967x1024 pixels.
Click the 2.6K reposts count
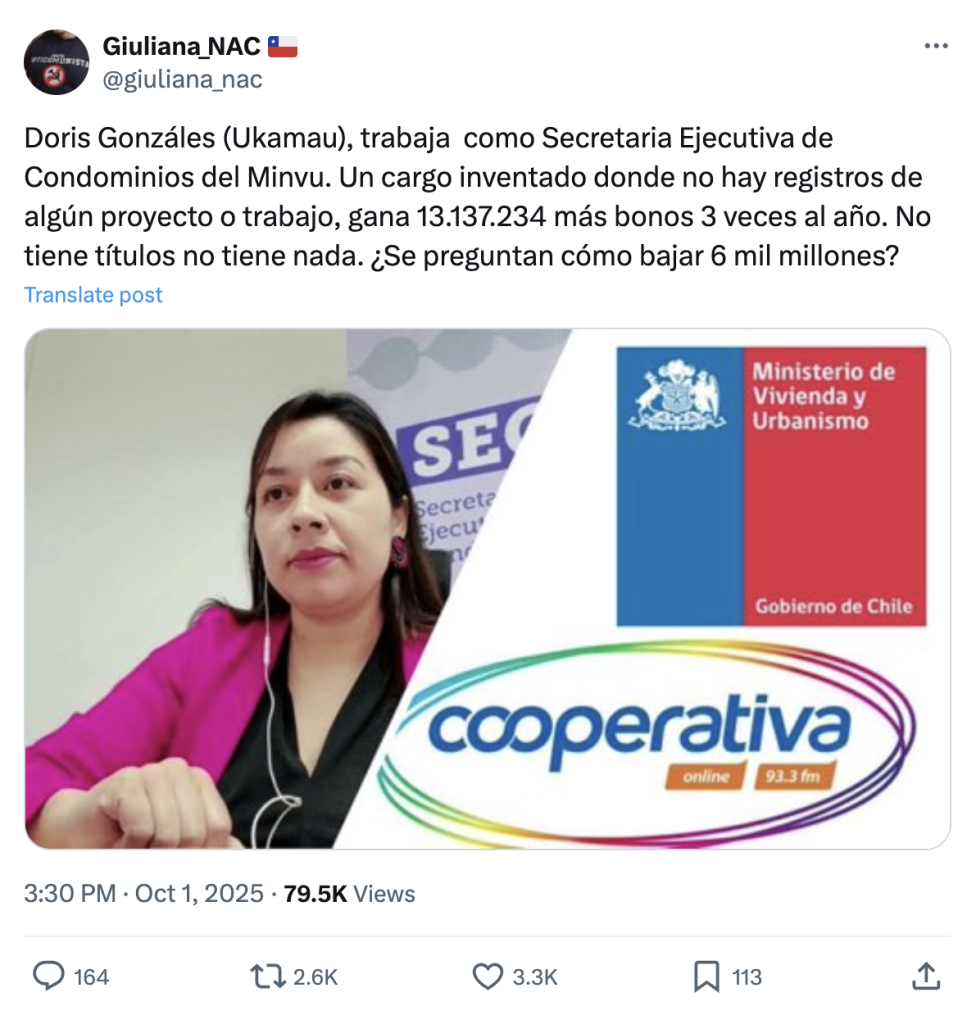coord(315,977)
